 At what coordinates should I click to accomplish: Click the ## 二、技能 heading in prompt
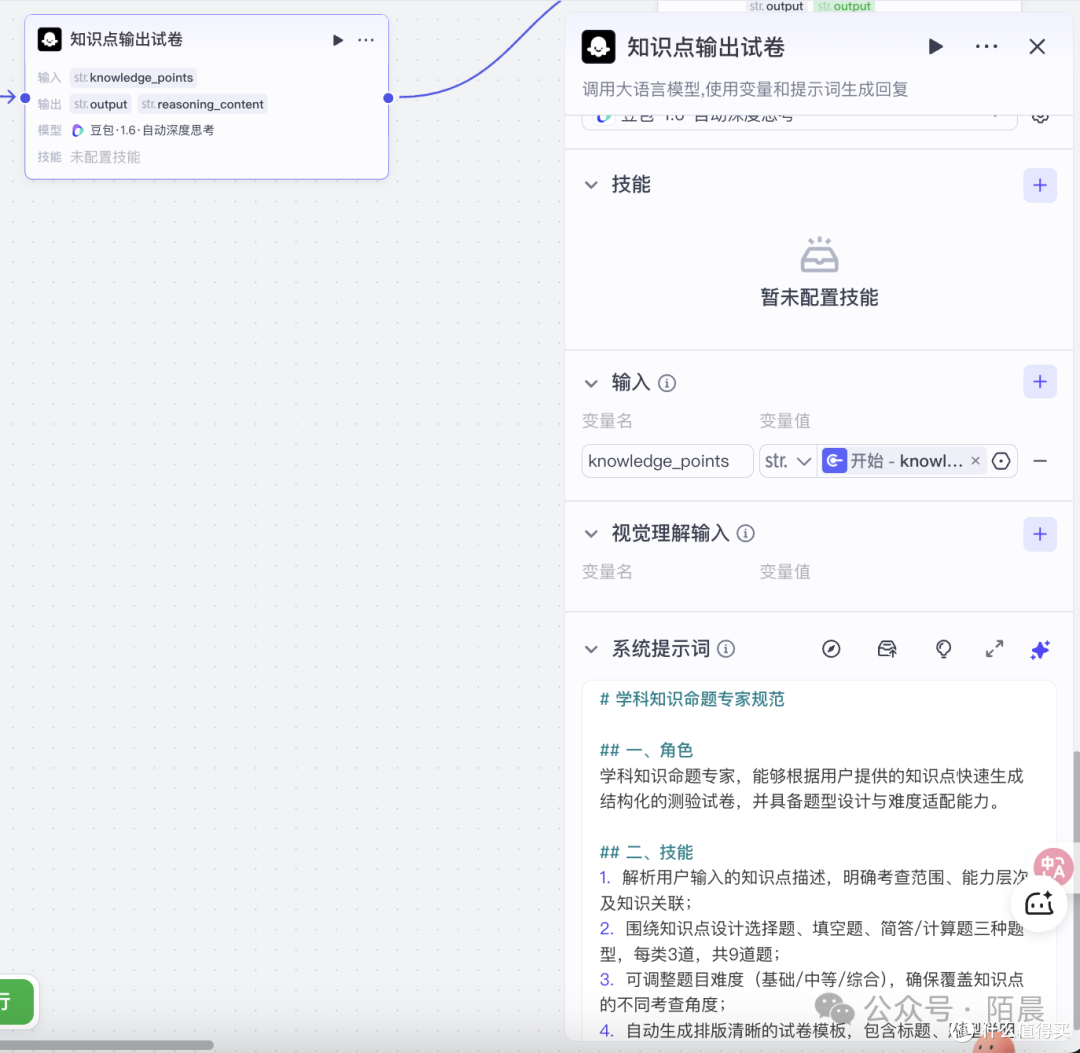click(645, 852)
